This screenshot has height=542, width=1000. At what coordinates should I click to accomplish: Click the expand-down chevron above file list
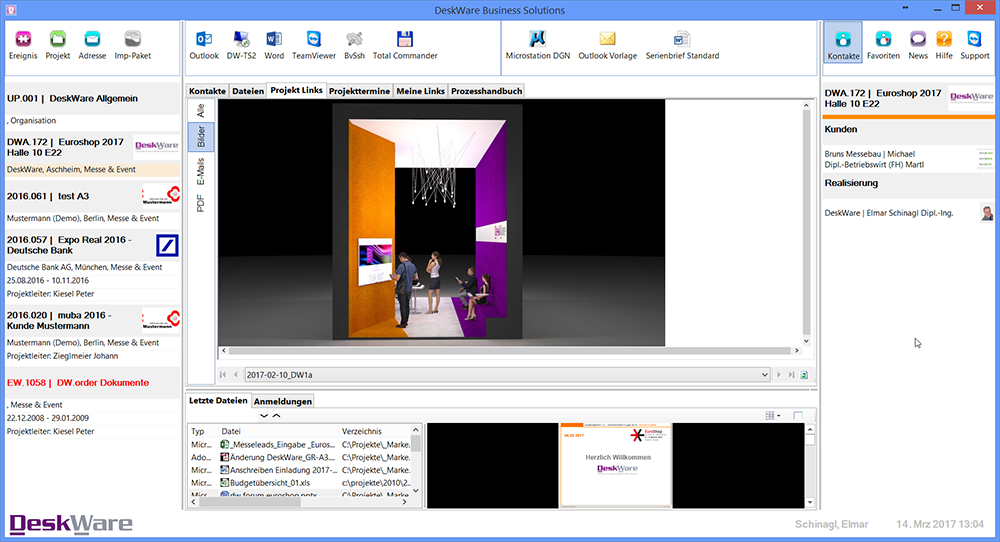coord(264,415)
